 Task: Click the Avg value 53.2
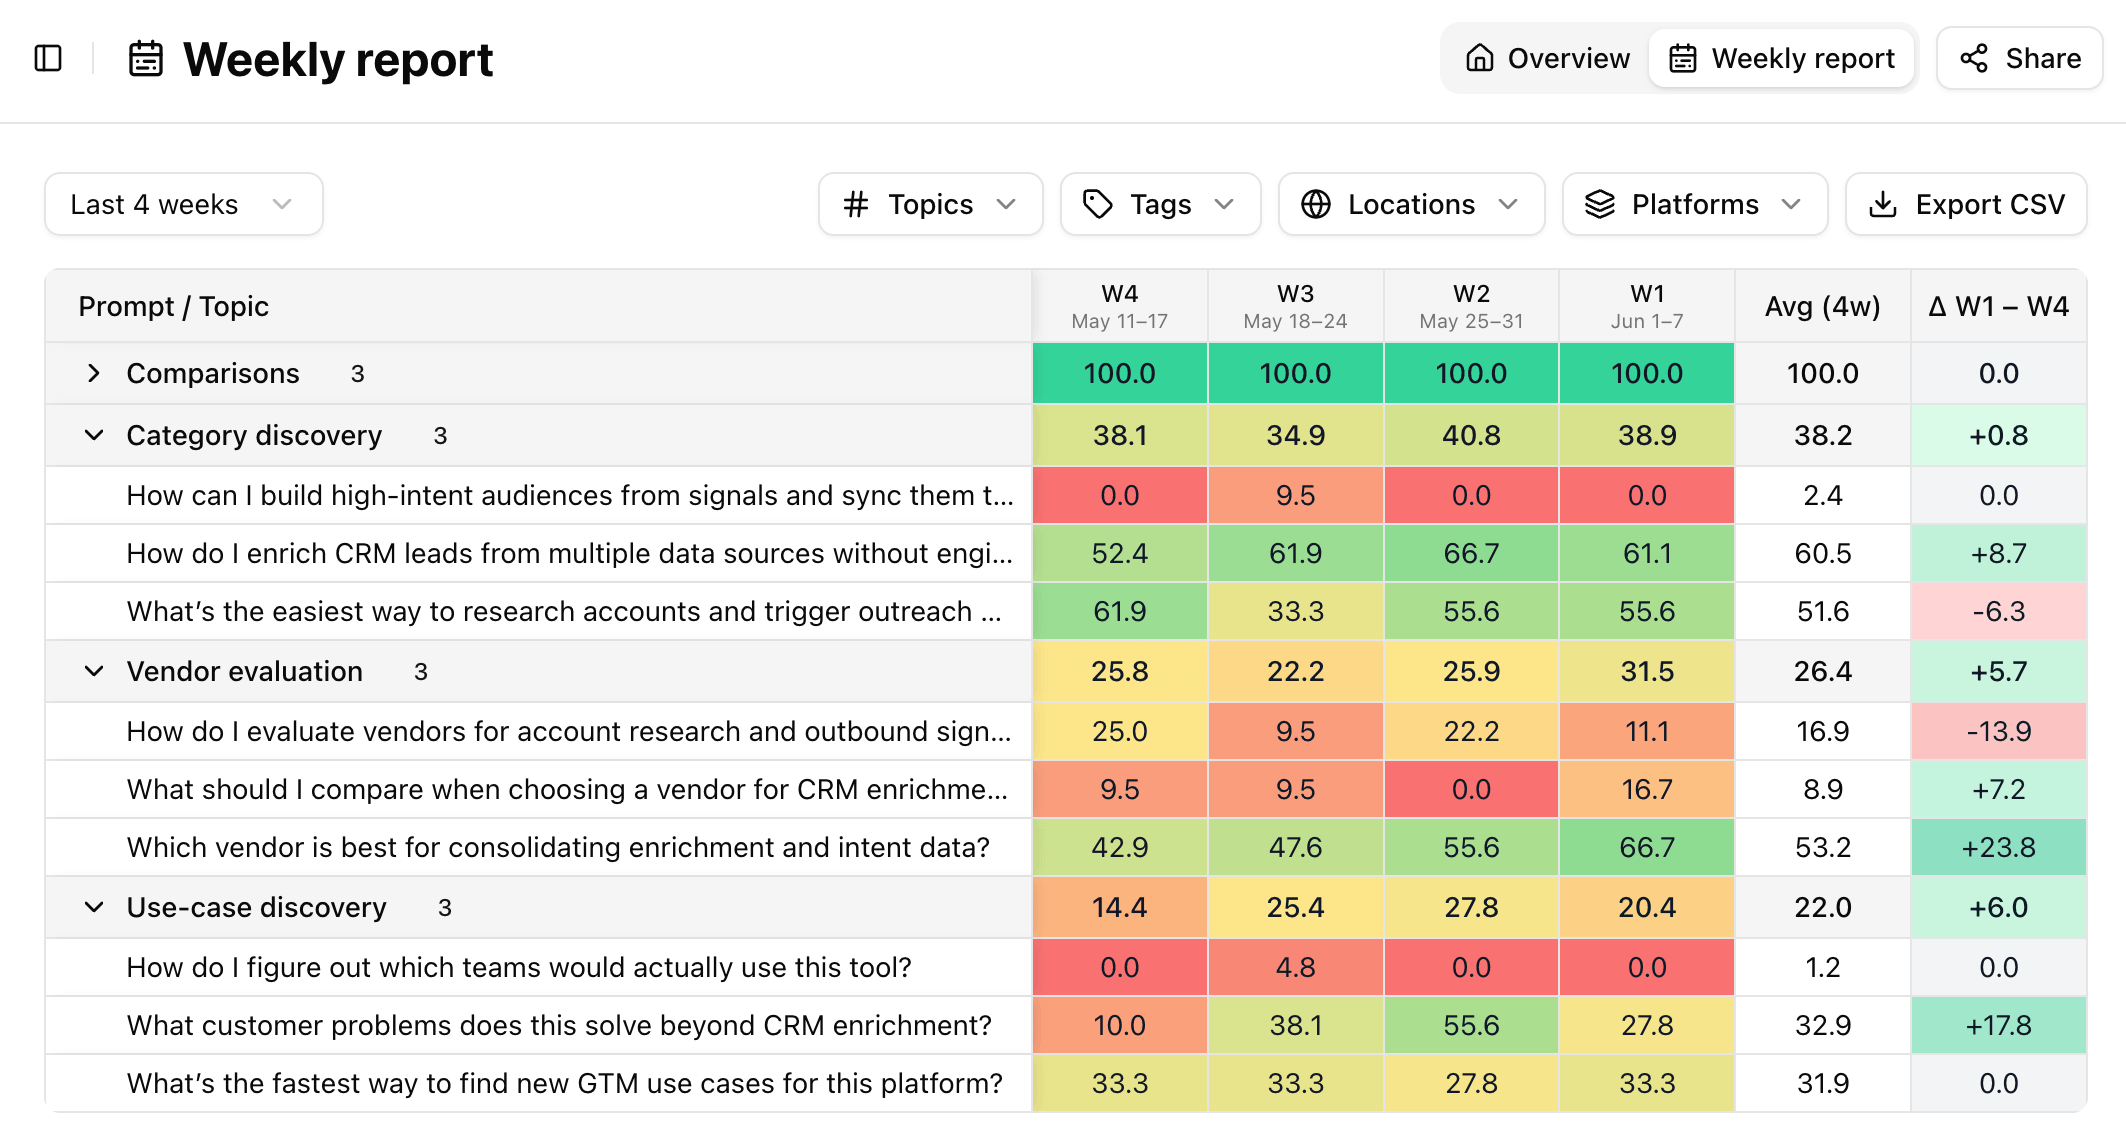point(1823,847)
